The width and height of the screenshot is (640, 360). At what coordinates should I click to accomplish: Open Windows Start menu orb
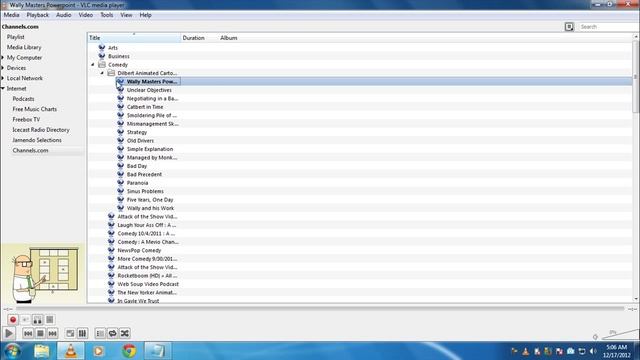tap(13, 351)
